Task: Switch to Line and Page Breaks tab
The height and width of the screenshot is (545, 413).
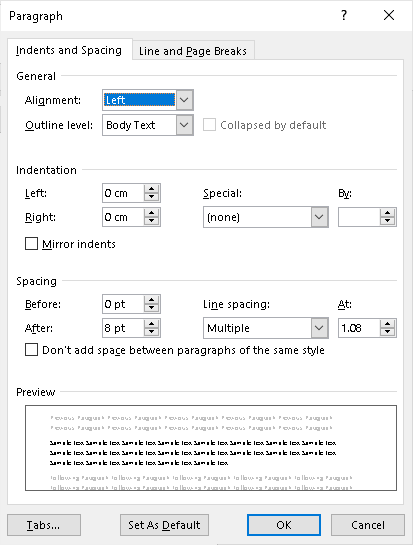Action: pos(193,51)
